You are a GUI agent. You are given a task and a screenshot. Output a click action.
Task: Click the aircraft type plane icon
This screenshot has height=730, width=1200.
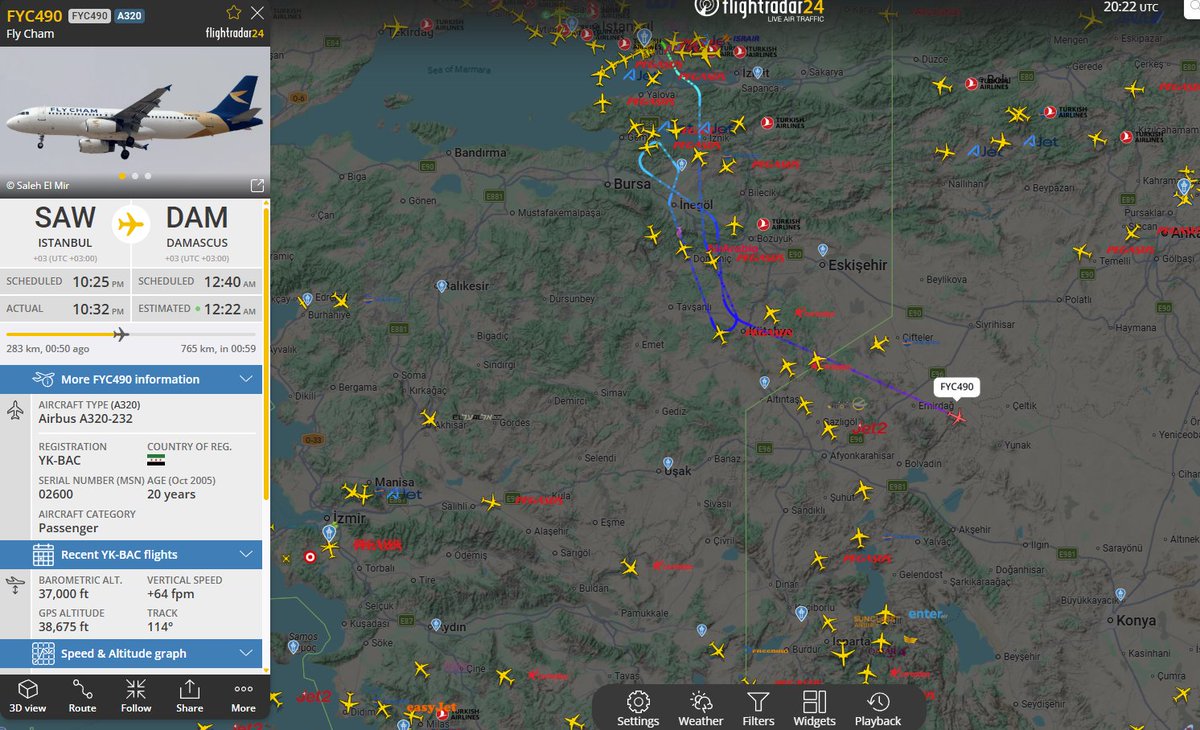[16, 410]
